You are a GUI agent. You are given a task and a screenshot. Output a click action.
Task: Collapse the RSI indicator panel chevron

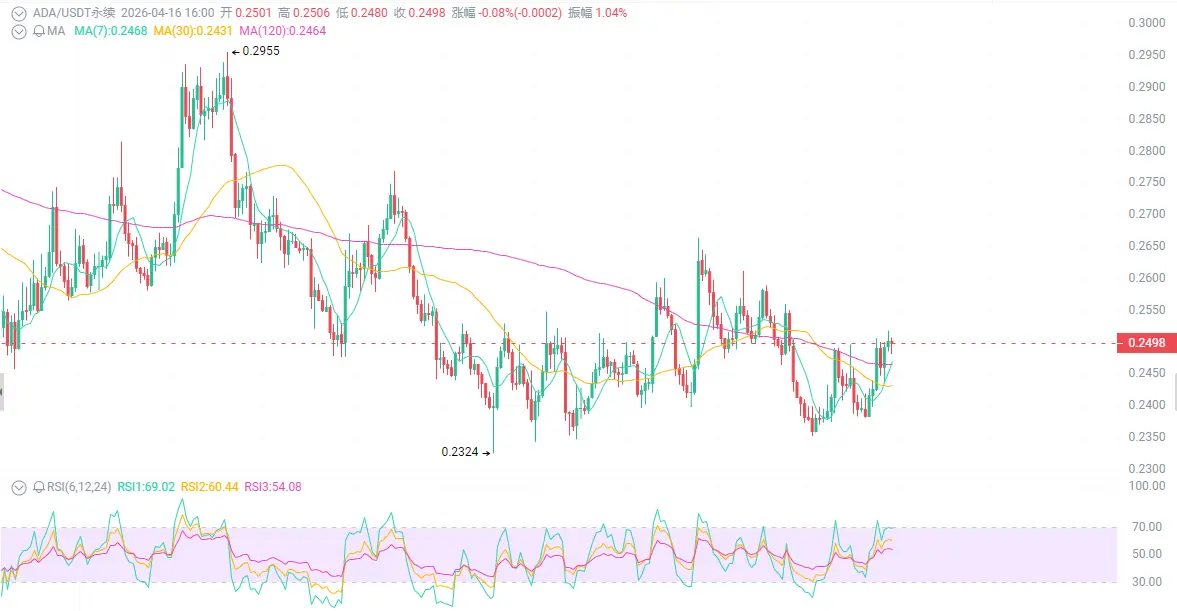19,488
